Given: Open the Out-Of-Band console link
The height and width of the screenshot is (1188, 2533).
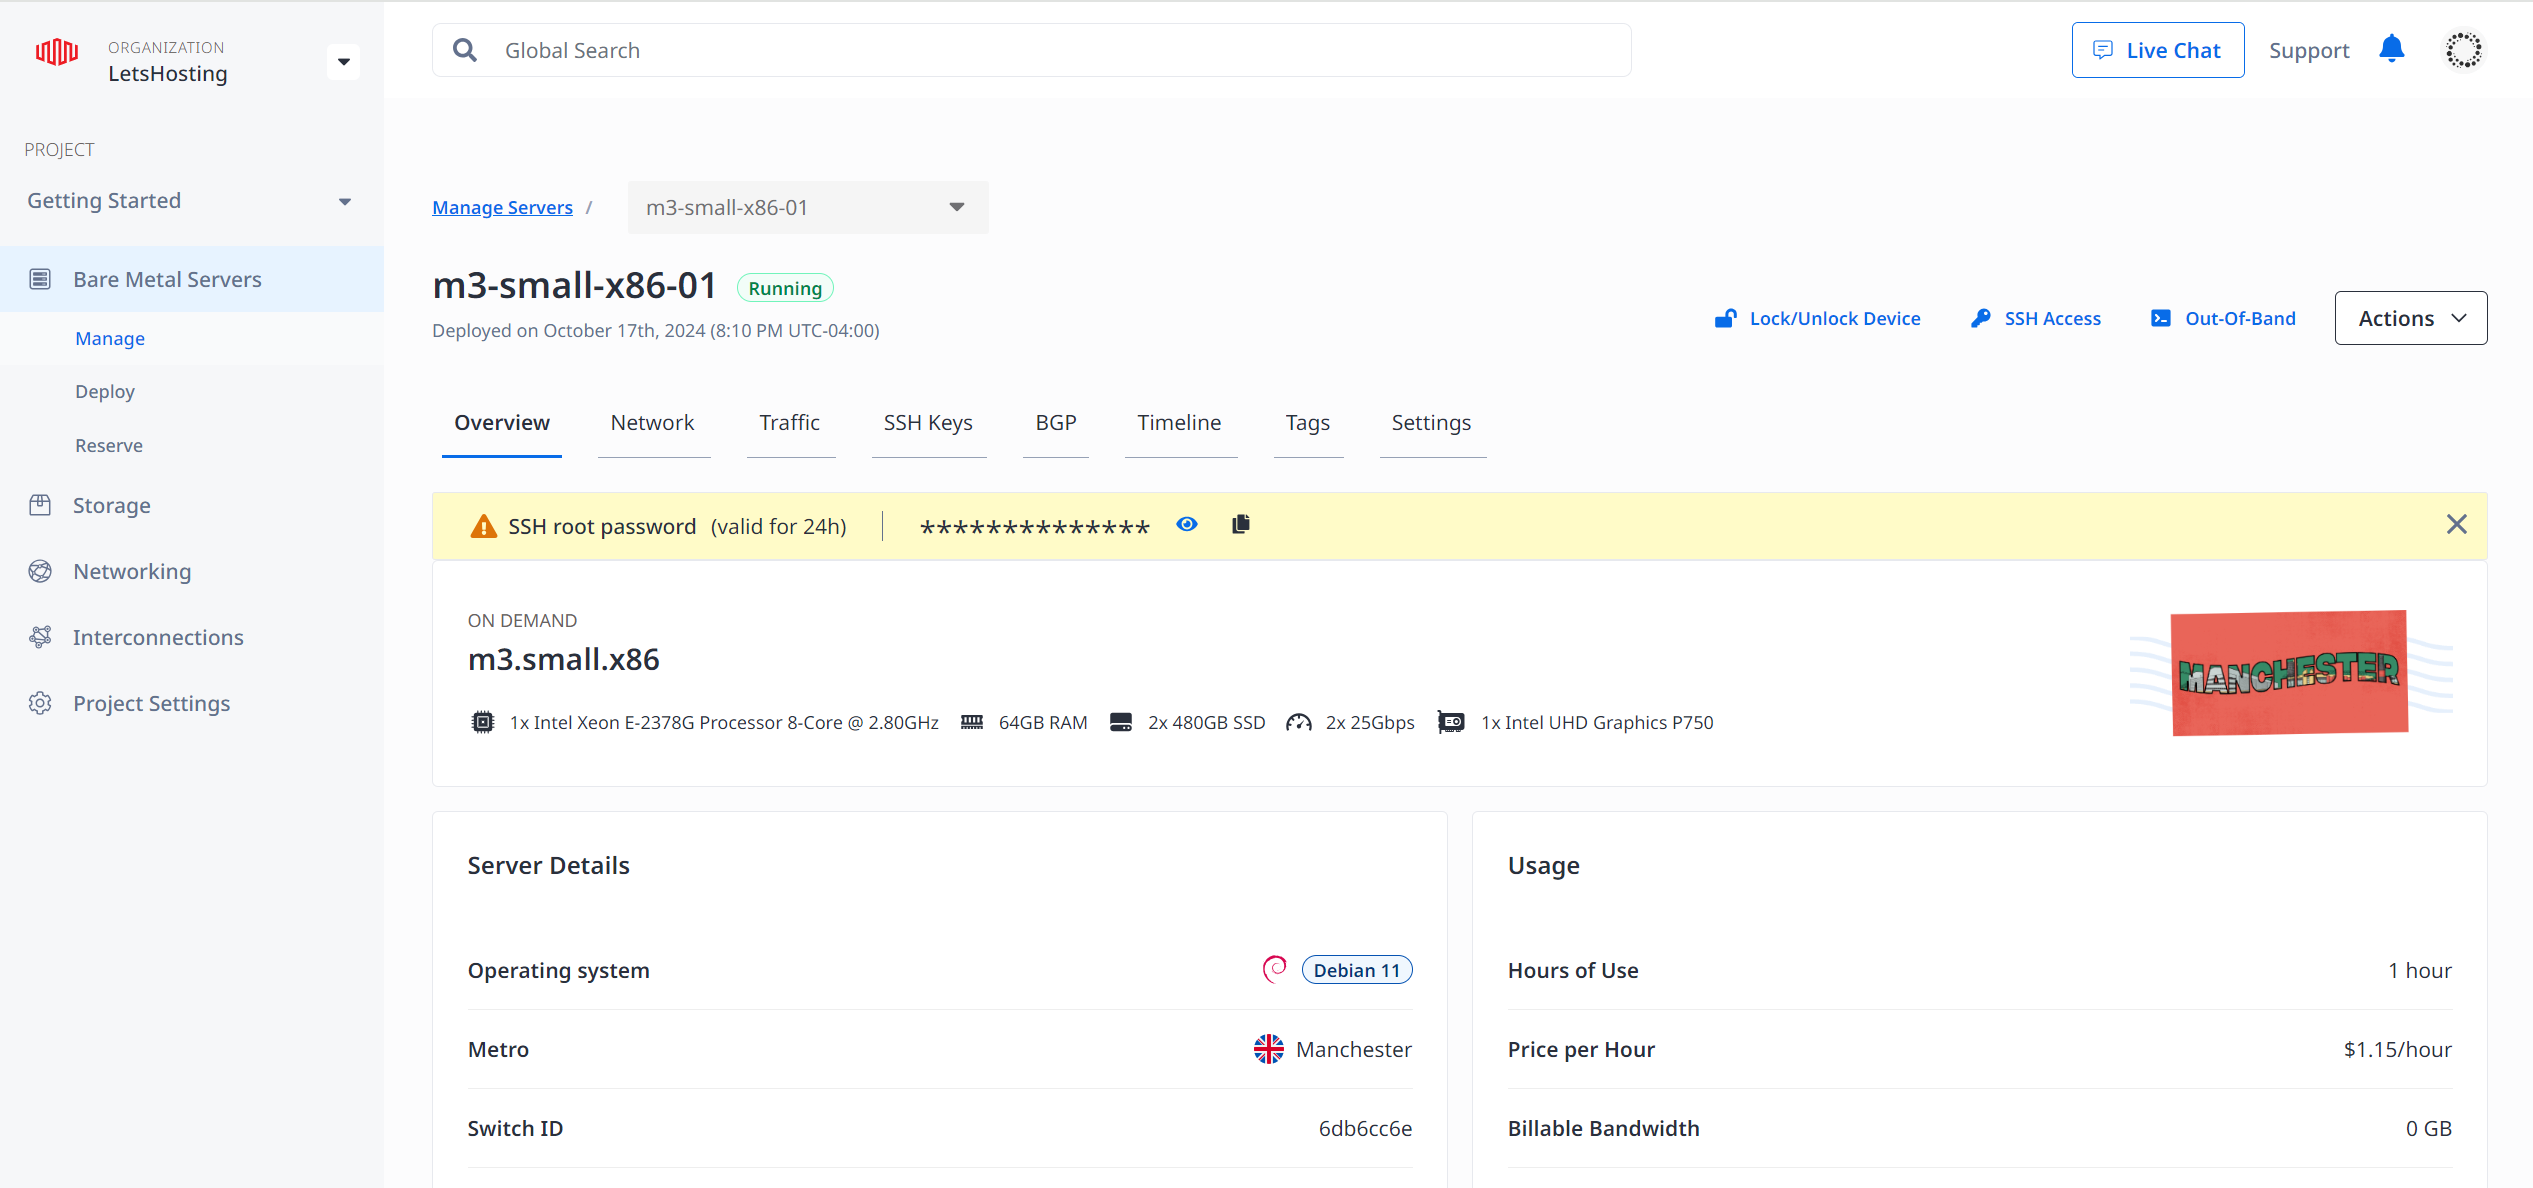Looking at the screenshot, I should (2223, 318).
